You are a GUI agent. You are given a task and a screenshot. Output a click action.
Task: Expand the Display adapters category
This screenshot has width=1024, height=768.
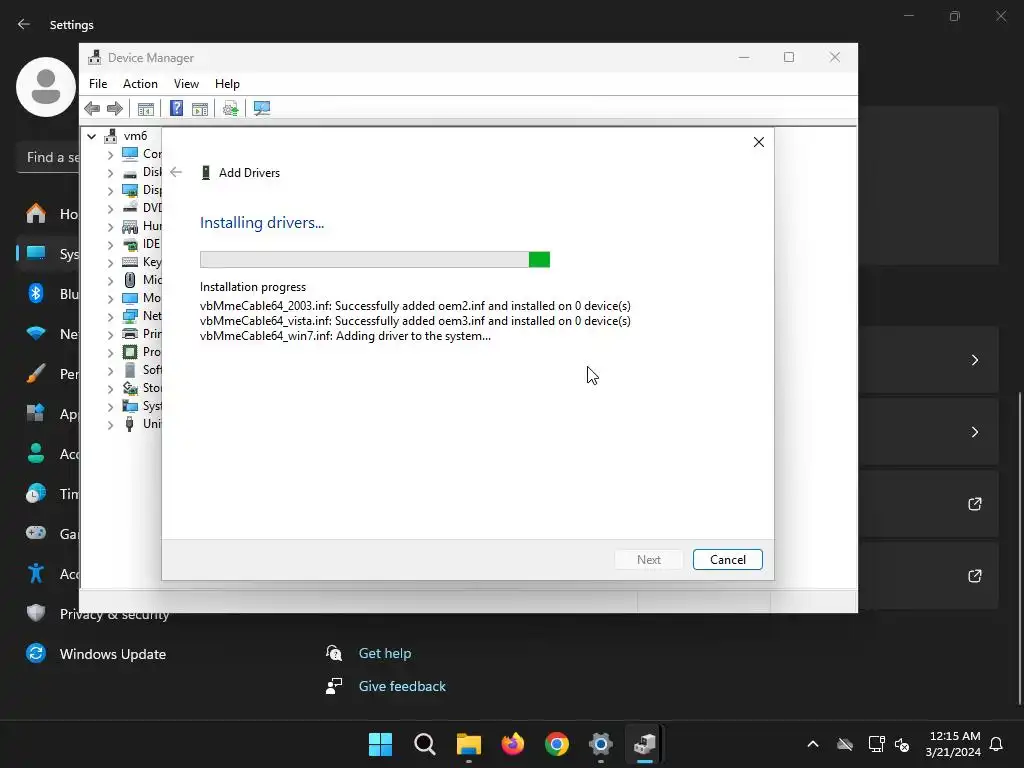(x=110, y=191)
